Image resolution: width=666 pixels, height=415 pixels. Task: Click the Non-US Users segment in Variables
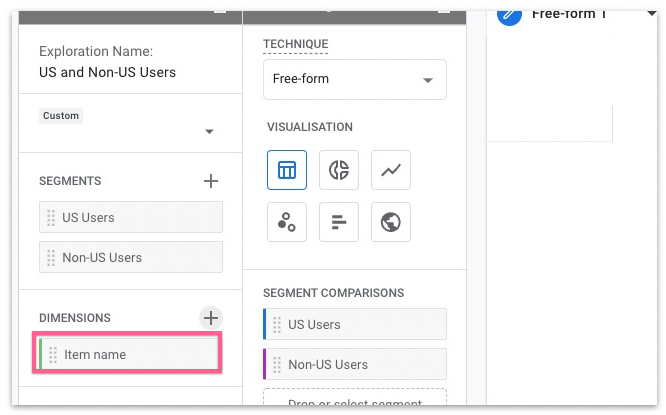tap(131, 257)
